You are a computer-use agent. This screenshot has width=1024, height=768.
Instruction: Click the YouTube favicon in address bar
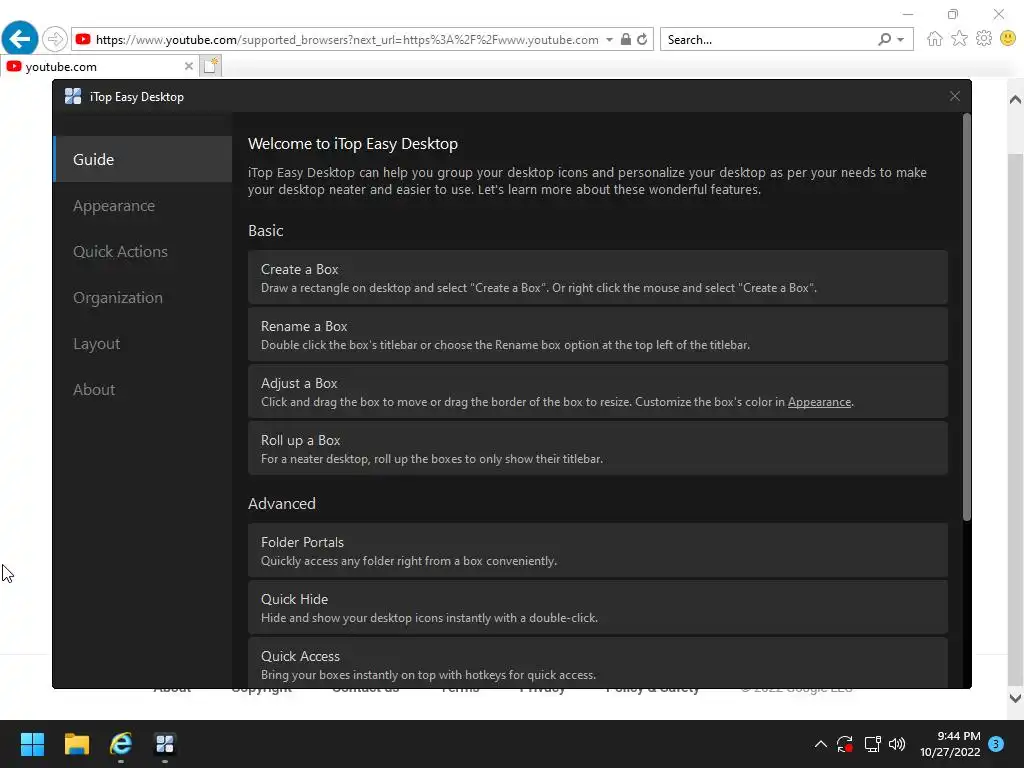[83, 39]
